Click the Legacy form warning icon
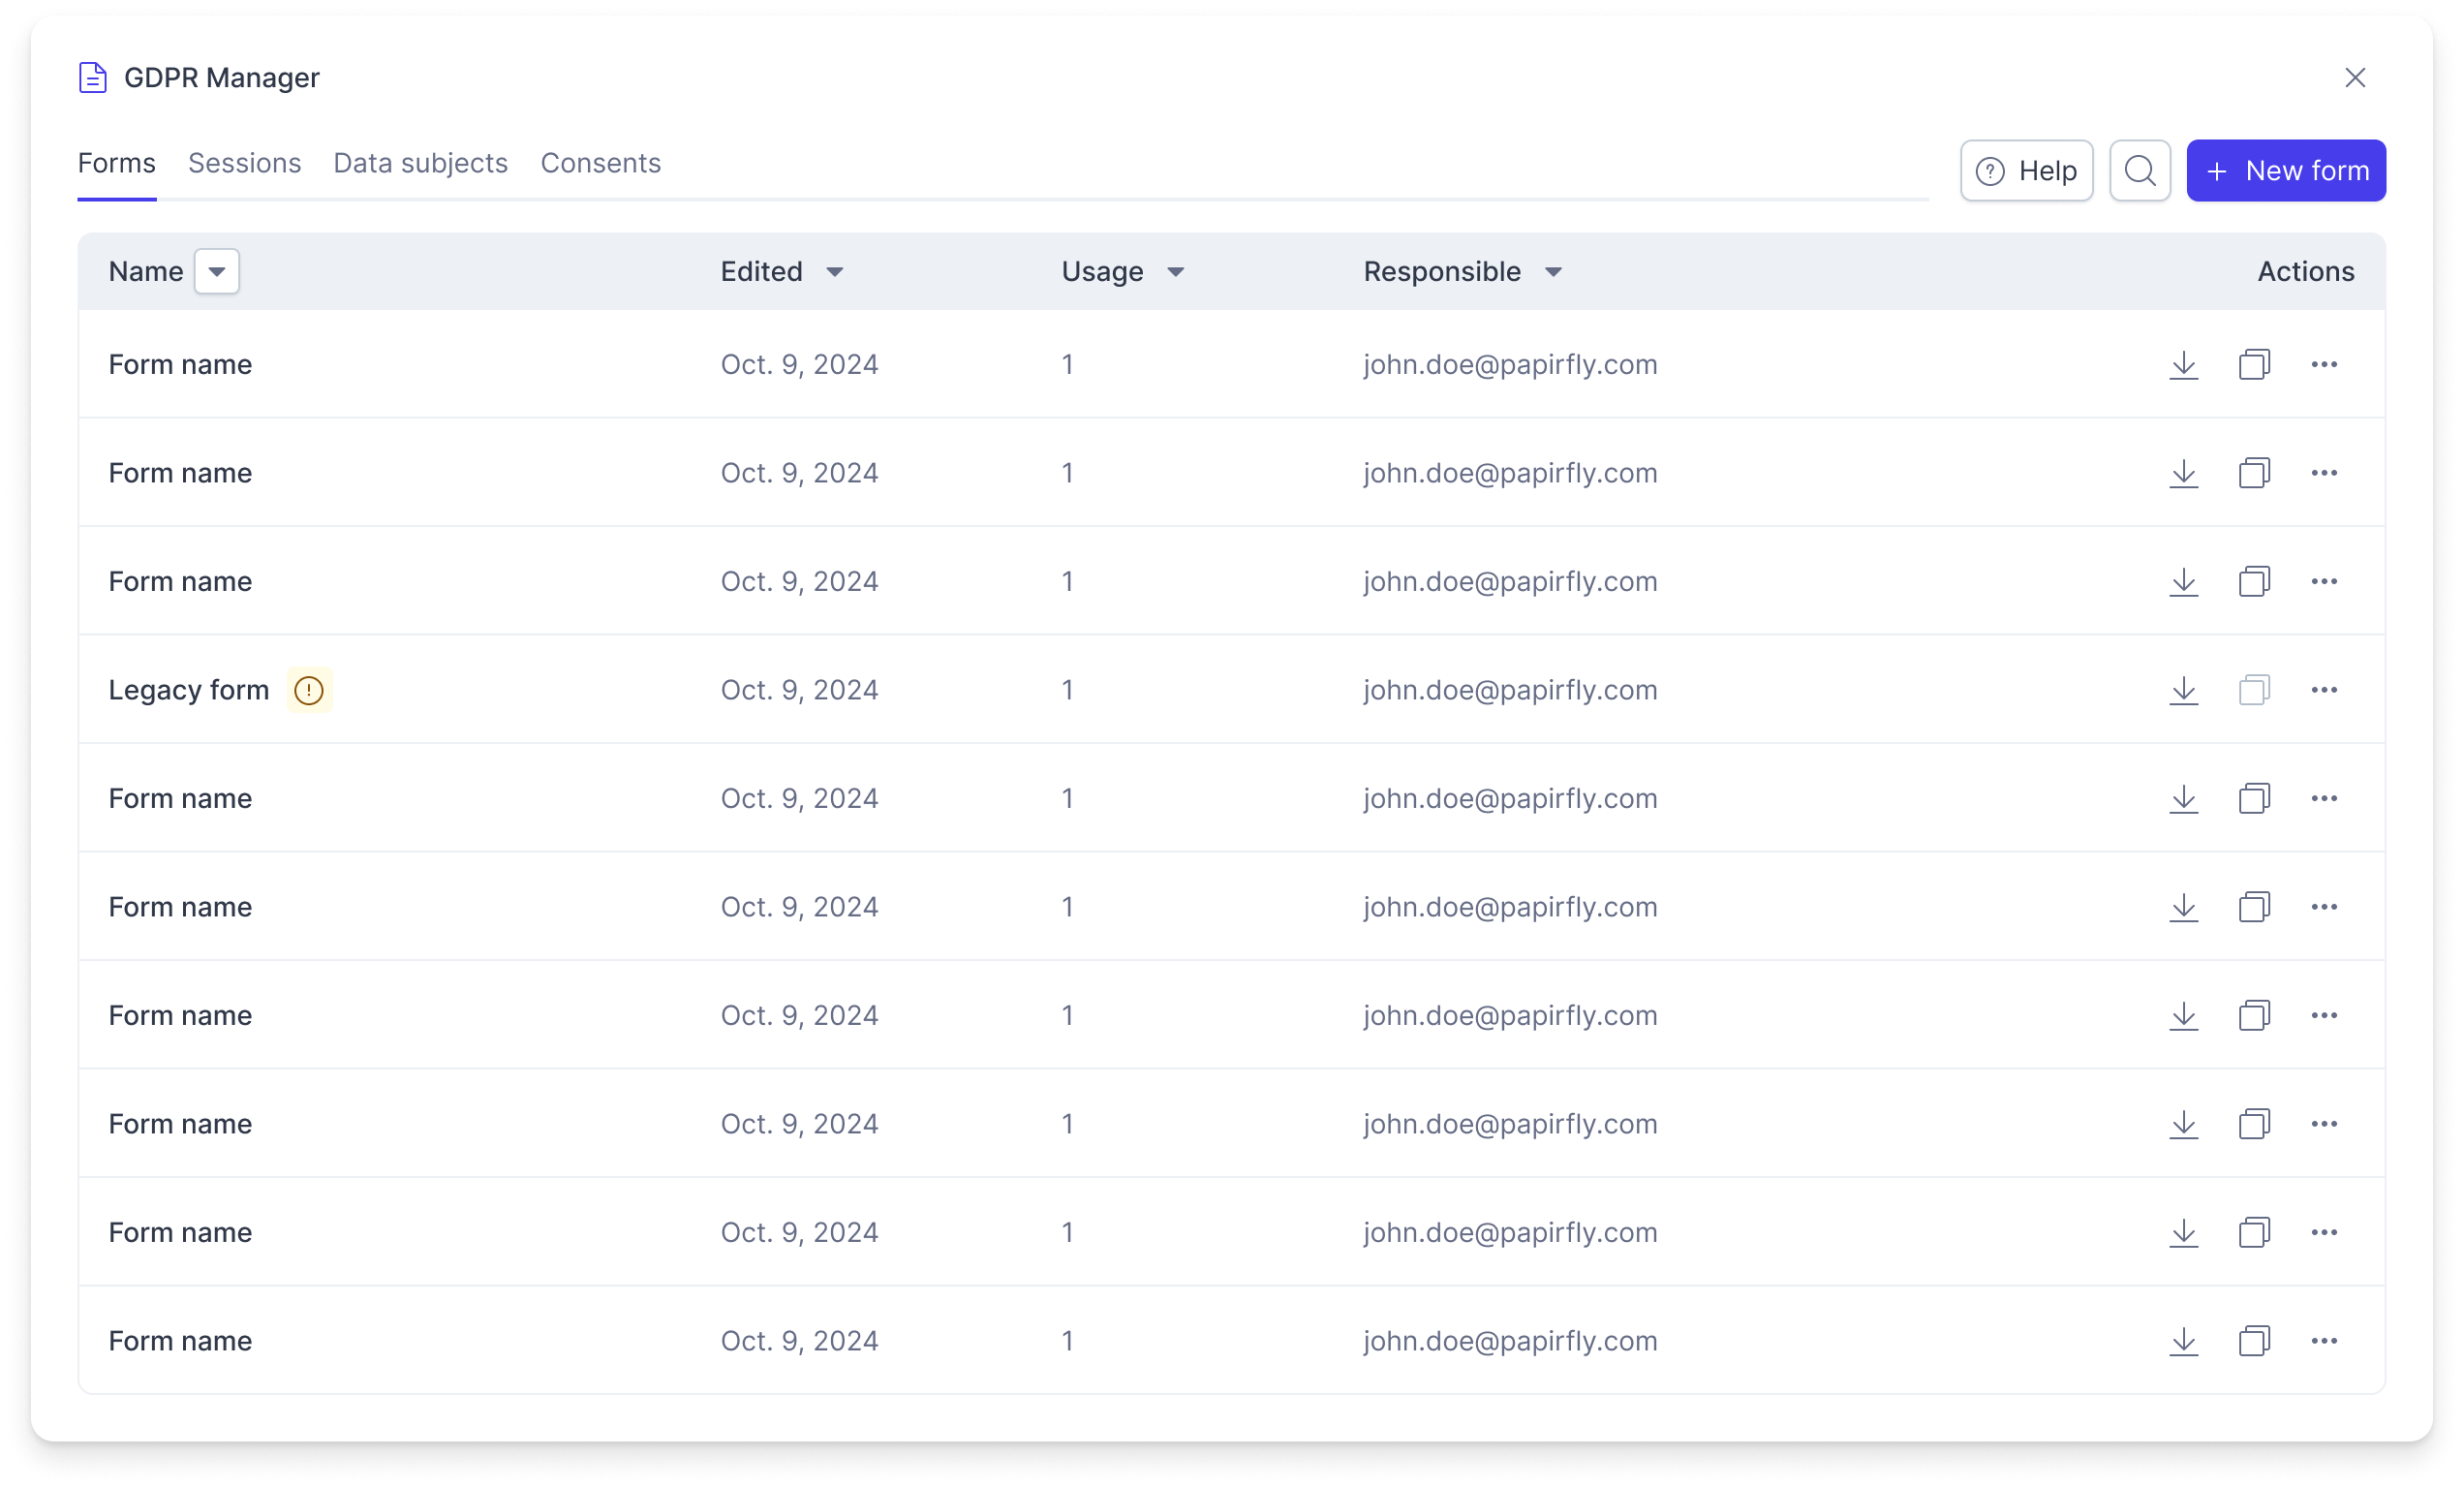This screenshot has height=1488, width=2464. point(309,690)
